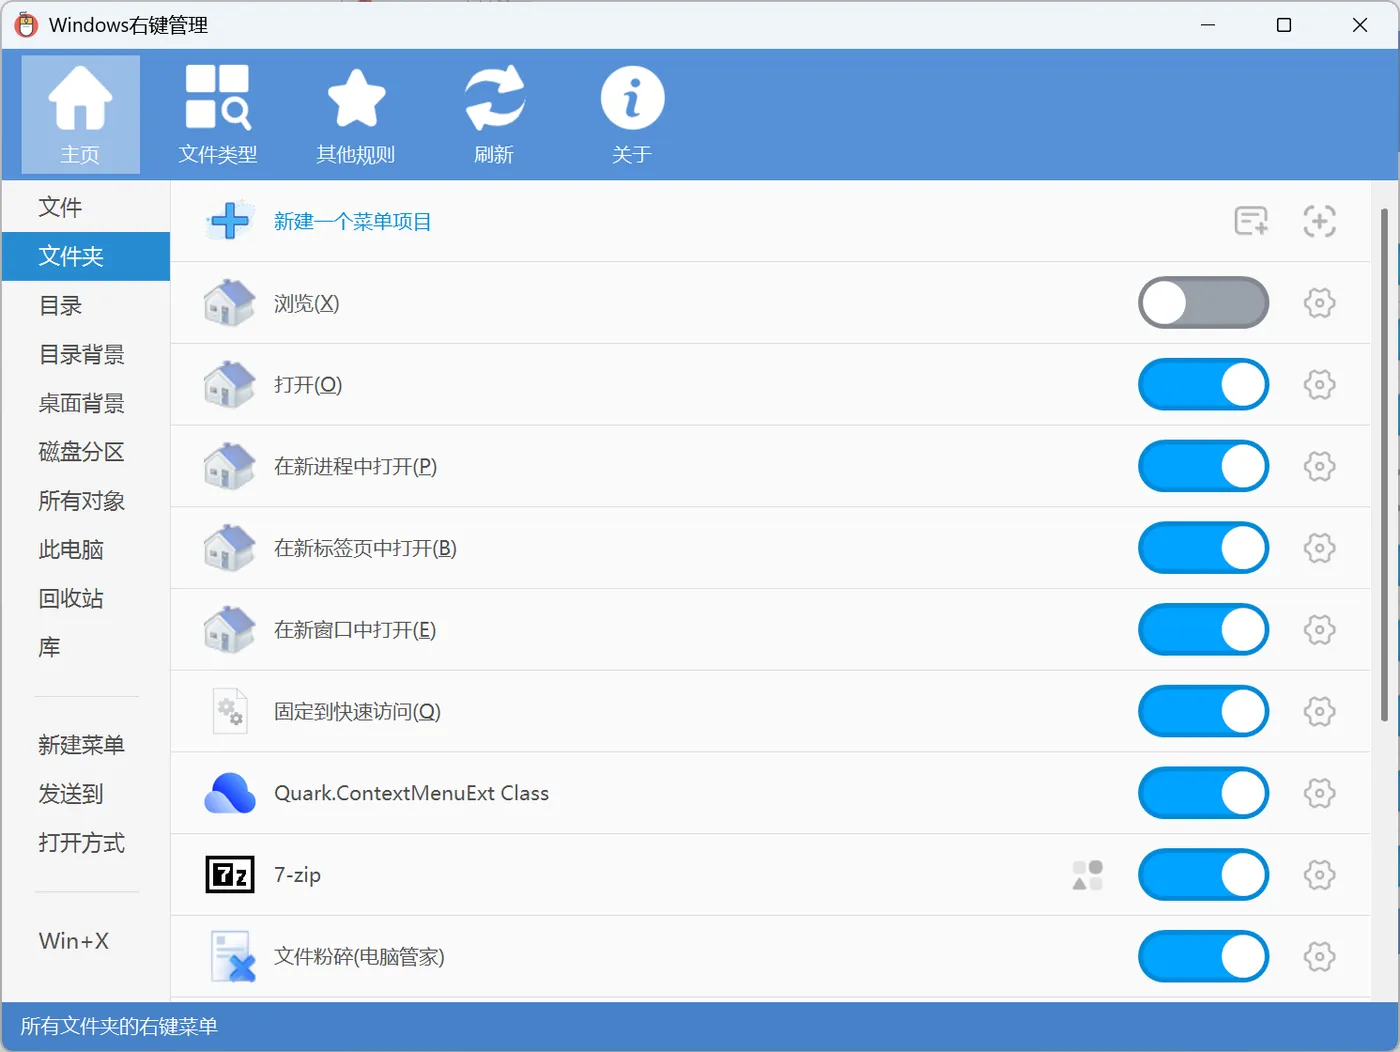1400x1052 pixels.
Task: Disable 固定到快速访问(Q) toggle
Action: [1203, 711]
